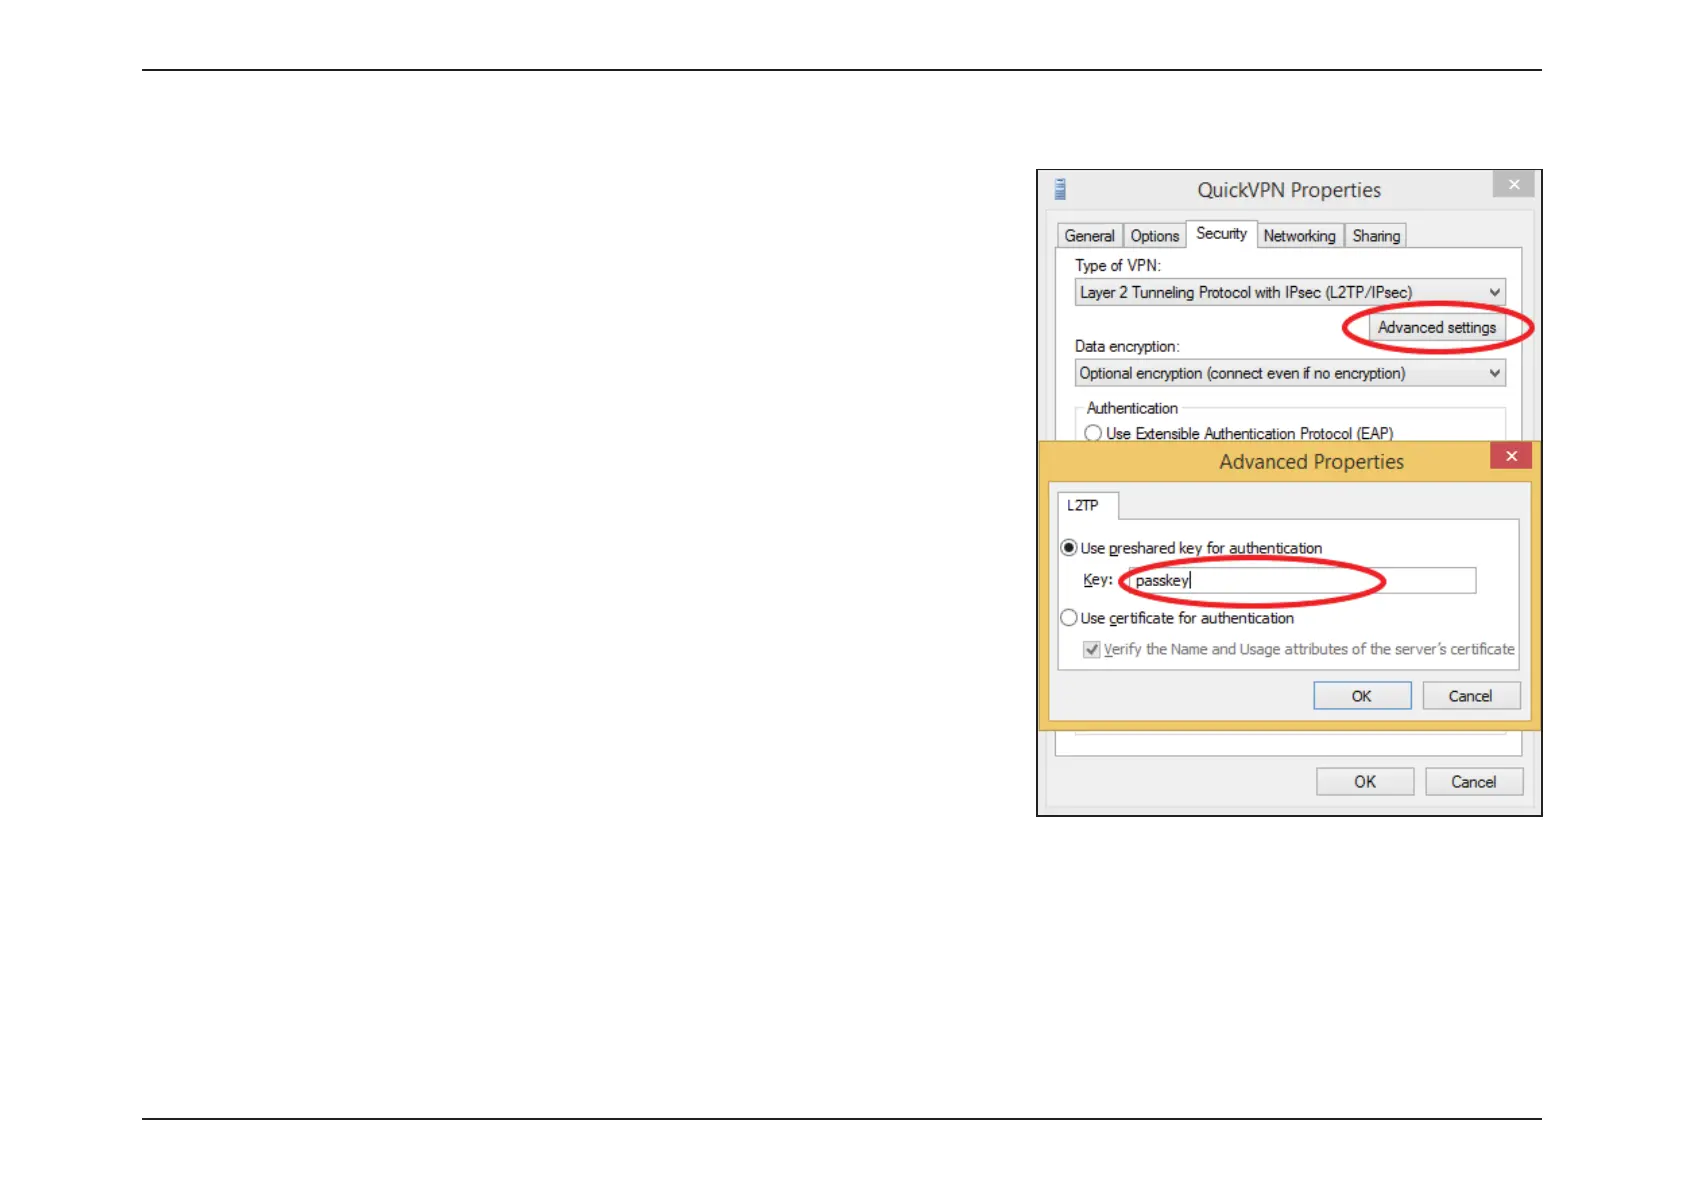Close the QuickVPN Properties window

(1514, 184)
